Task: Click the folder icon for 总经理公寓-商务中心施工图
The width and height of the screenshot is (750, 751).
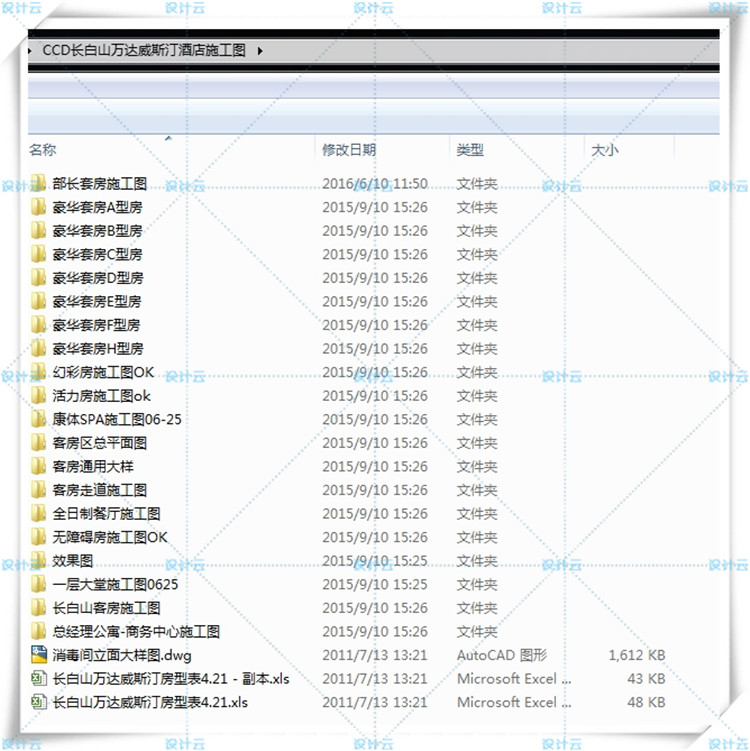Action: tap(38, 631)
